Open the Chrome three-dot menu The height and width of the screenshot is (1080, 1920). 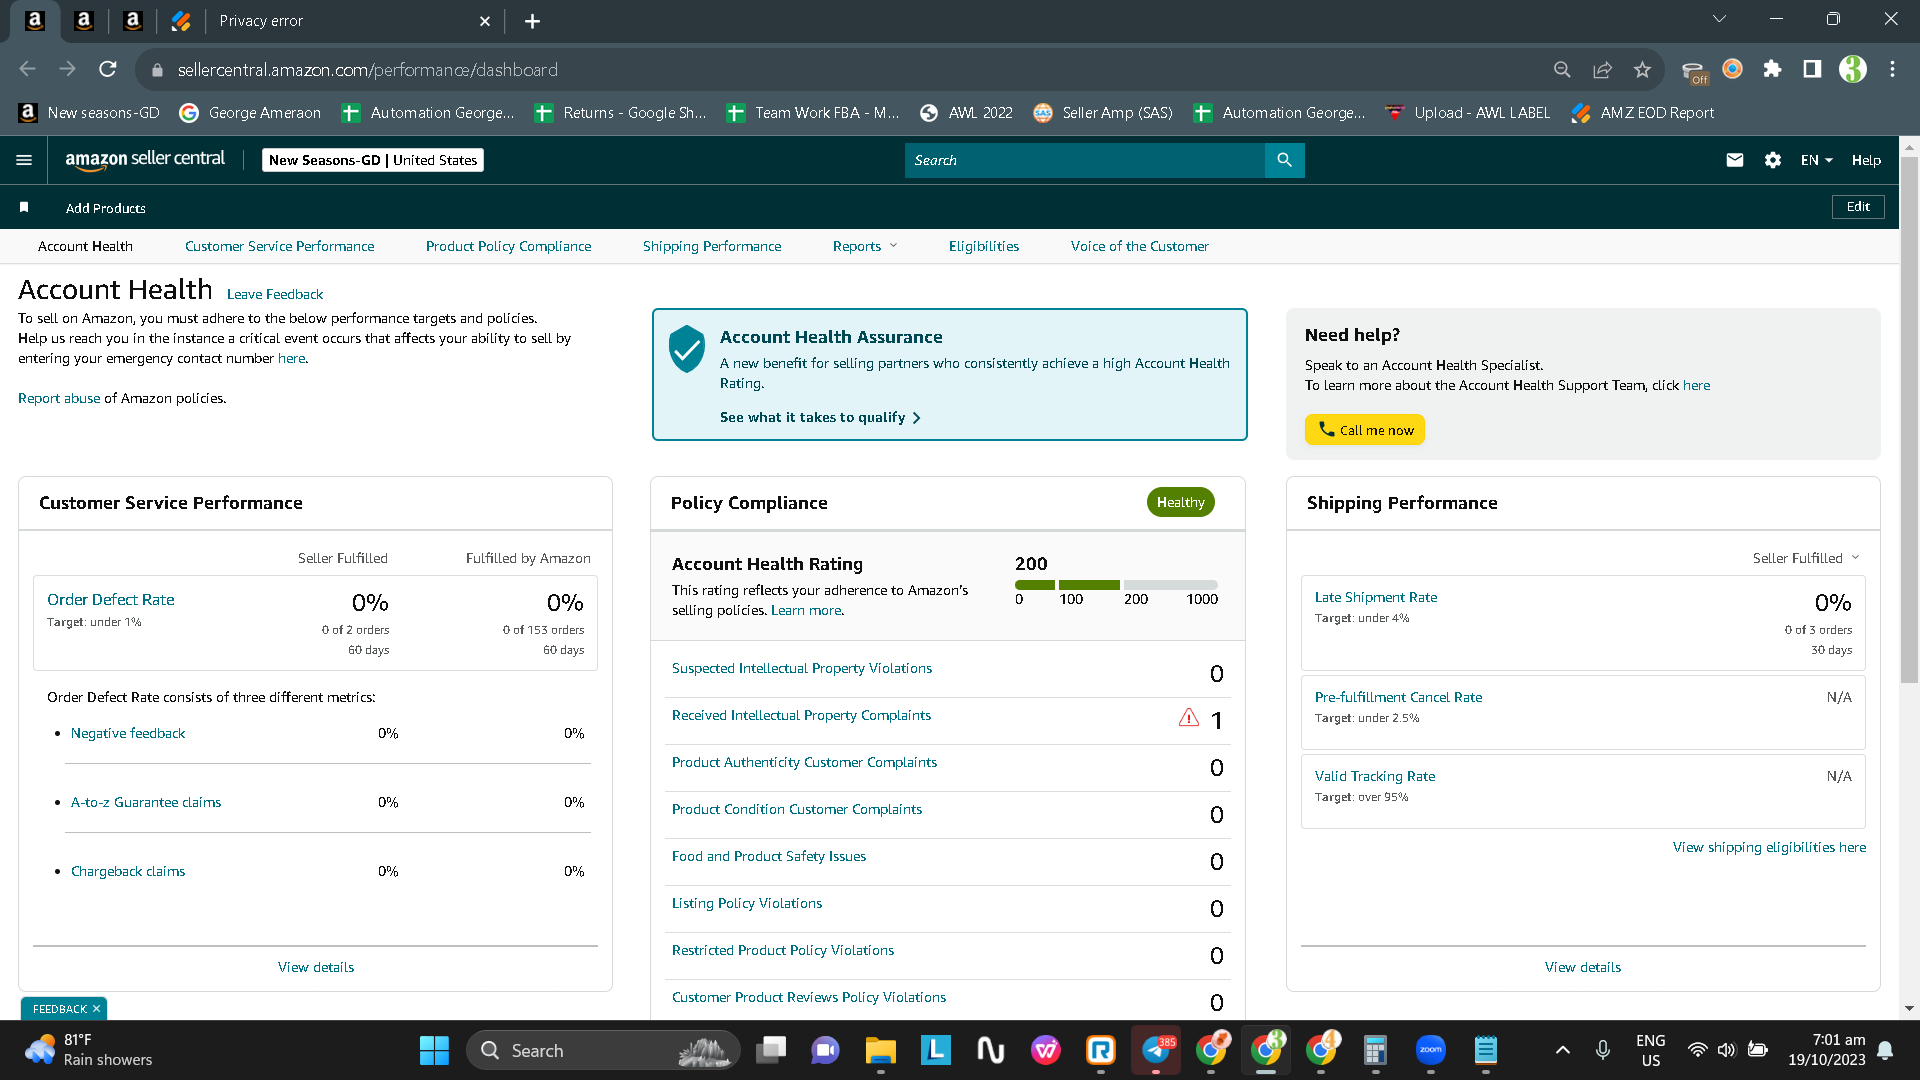(1892, 69)
